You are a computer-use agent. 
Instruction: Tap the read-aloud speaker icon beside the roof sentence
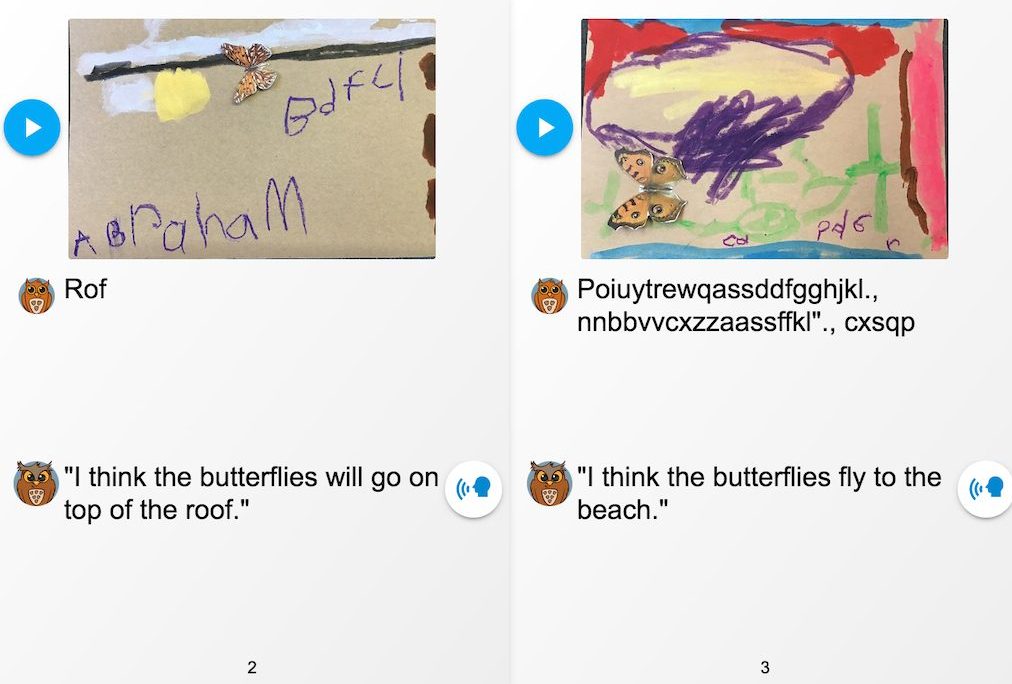pyautogui.click(x=473, y=489)
